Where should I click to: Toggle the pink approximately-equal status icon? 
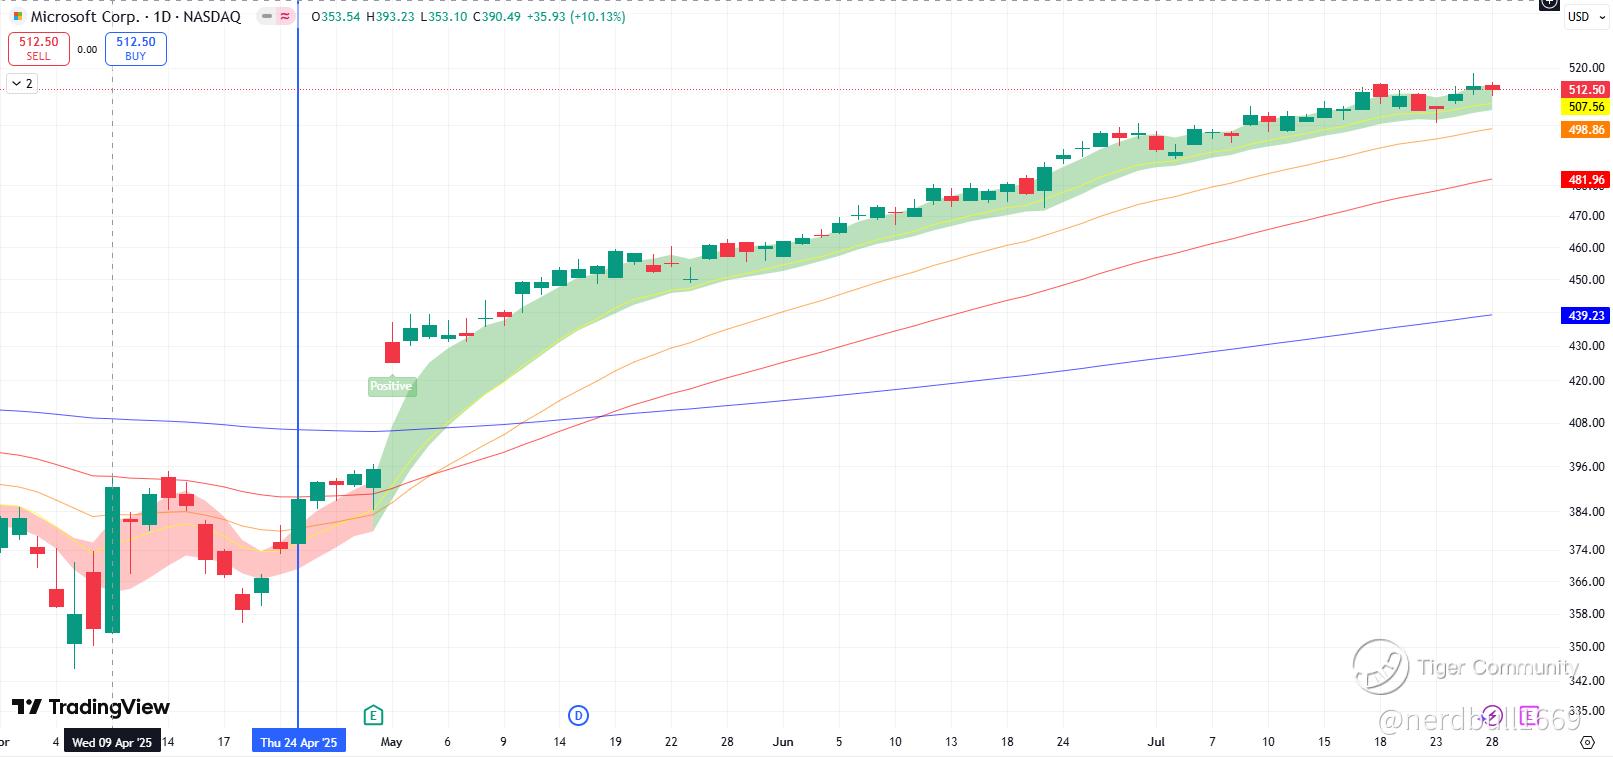[285, 16]
